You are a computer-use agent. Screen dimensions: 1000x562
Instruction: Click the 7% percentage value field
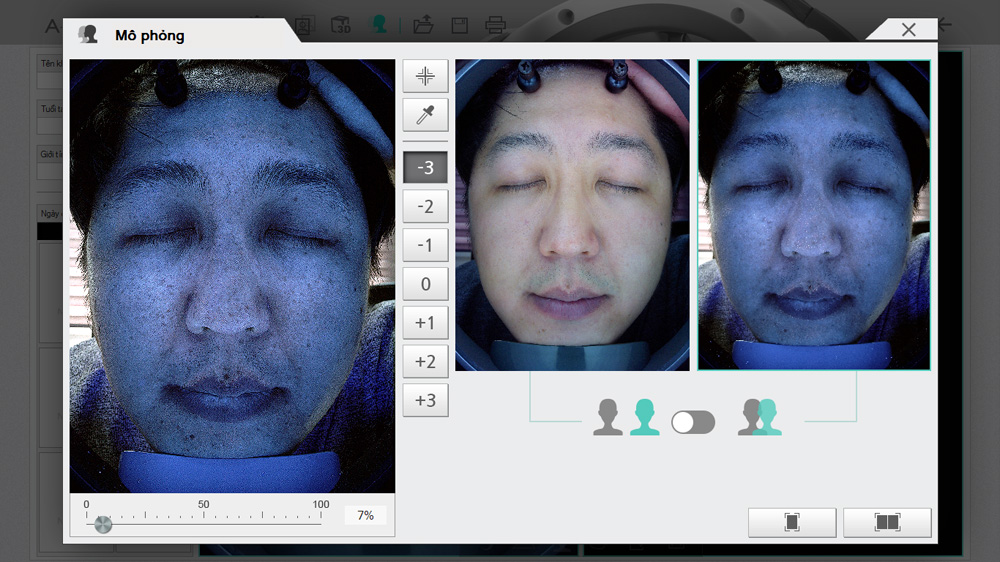(365, 515)
